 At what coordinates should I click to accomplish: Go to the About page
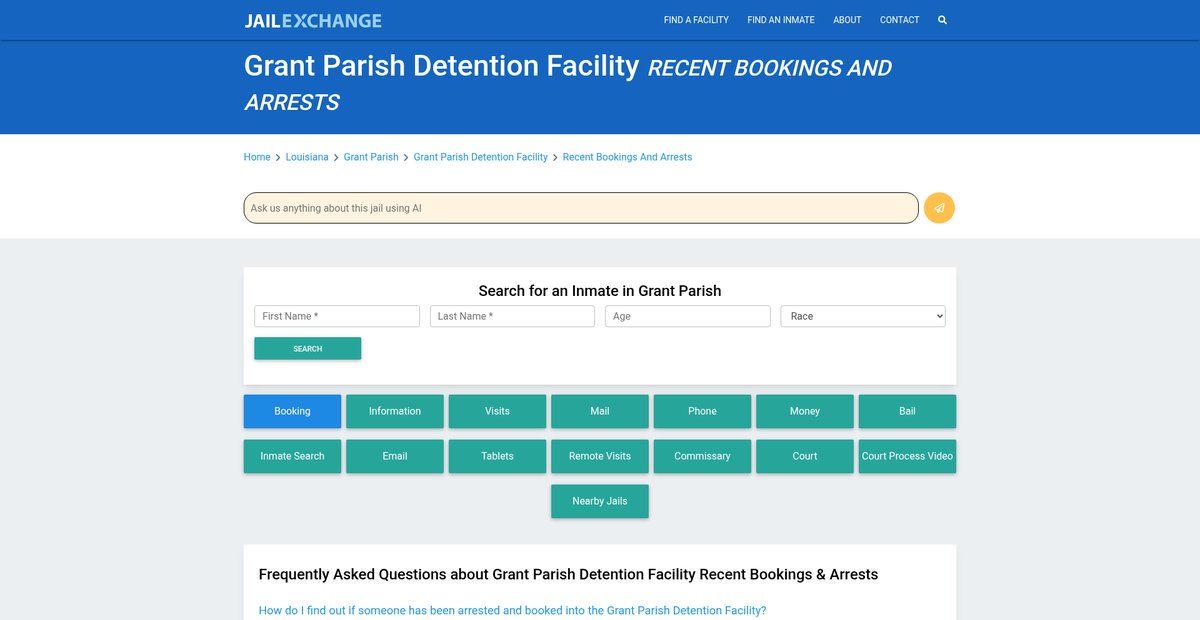847,20
